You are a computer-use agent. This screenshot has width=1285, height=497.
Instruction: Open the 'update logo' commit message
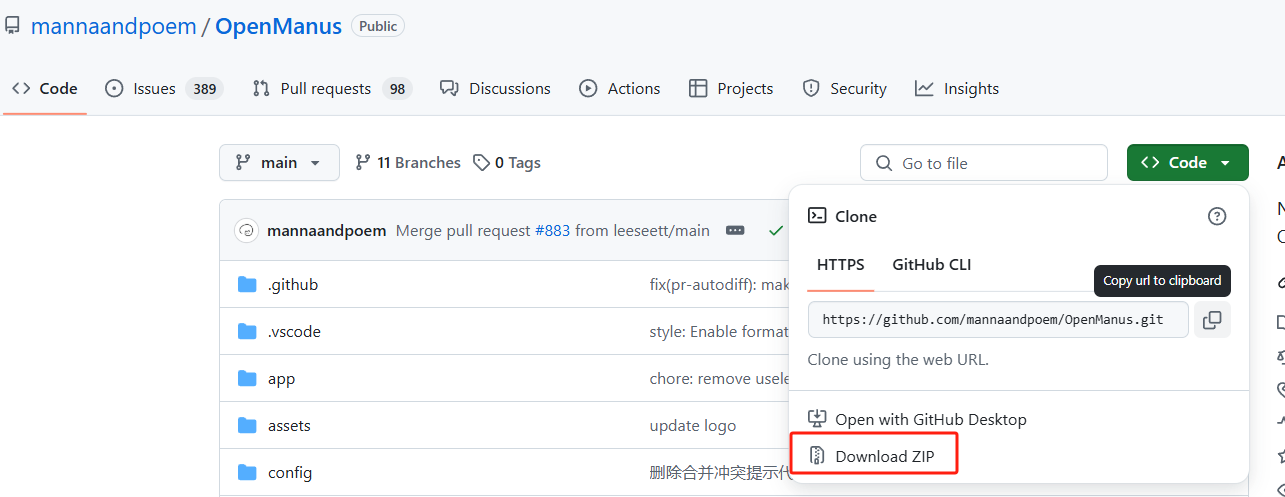click(693, 426)
